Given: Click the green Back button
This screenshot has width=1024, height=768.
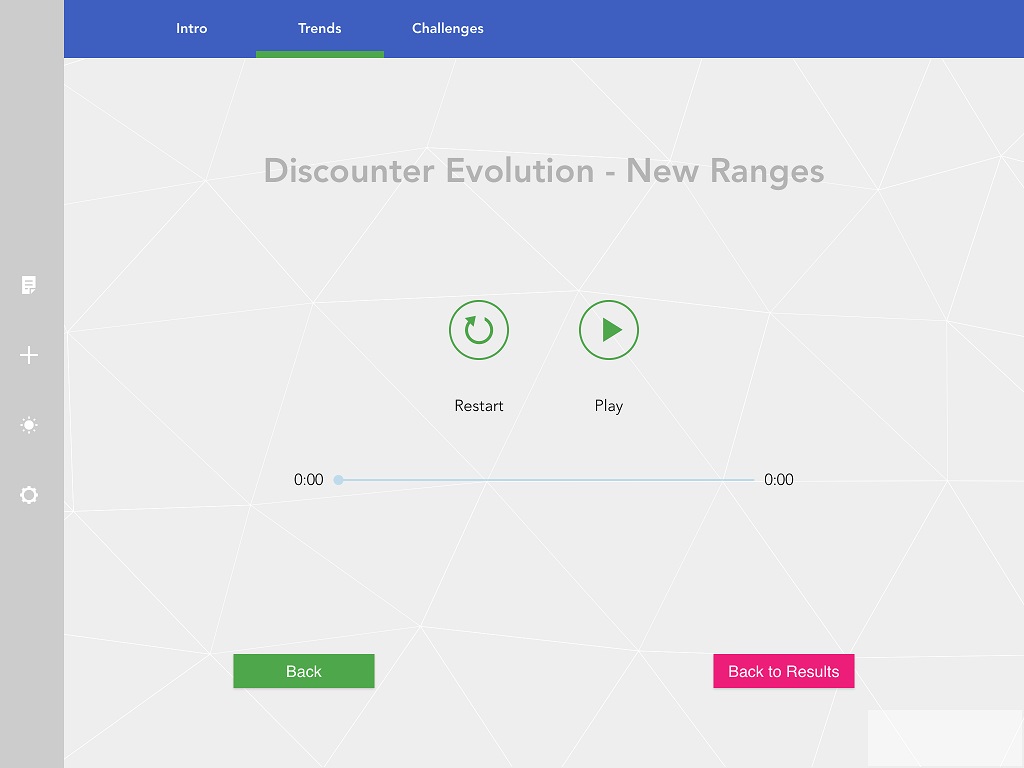Looking at the screenshot, I should click(304, 671).
